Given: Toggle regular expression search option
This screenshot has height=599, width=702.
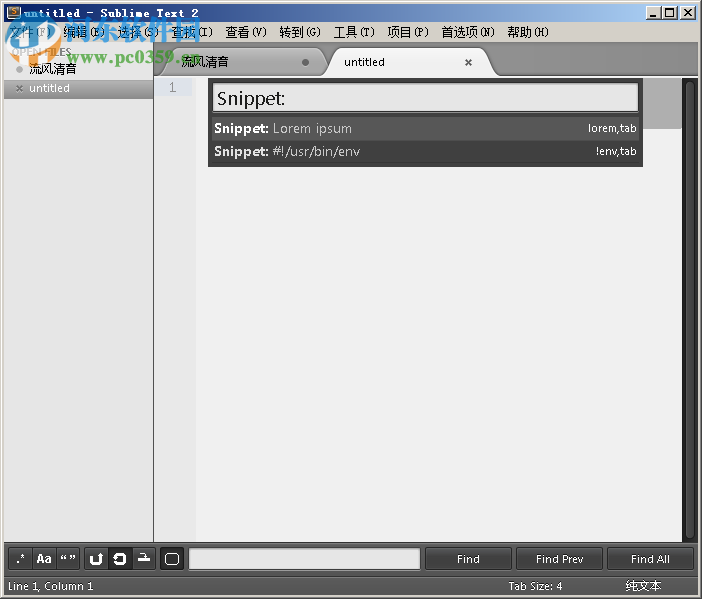Looking at the screenshot, I should tap(20, 559).
